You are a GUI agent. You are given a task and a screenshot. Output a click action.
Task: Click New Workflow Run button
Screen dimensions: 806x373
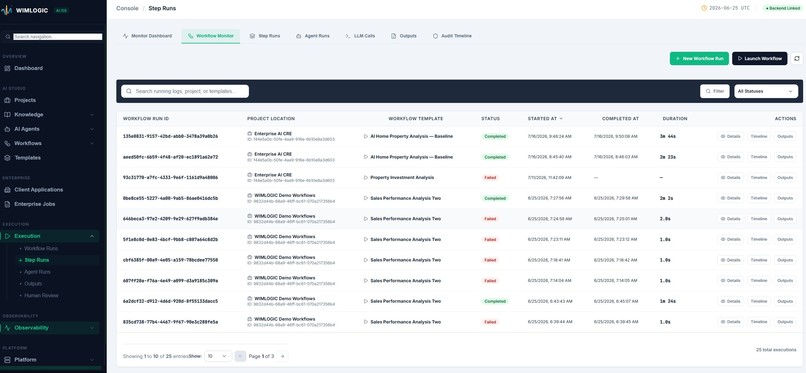[x=699, y=59]
